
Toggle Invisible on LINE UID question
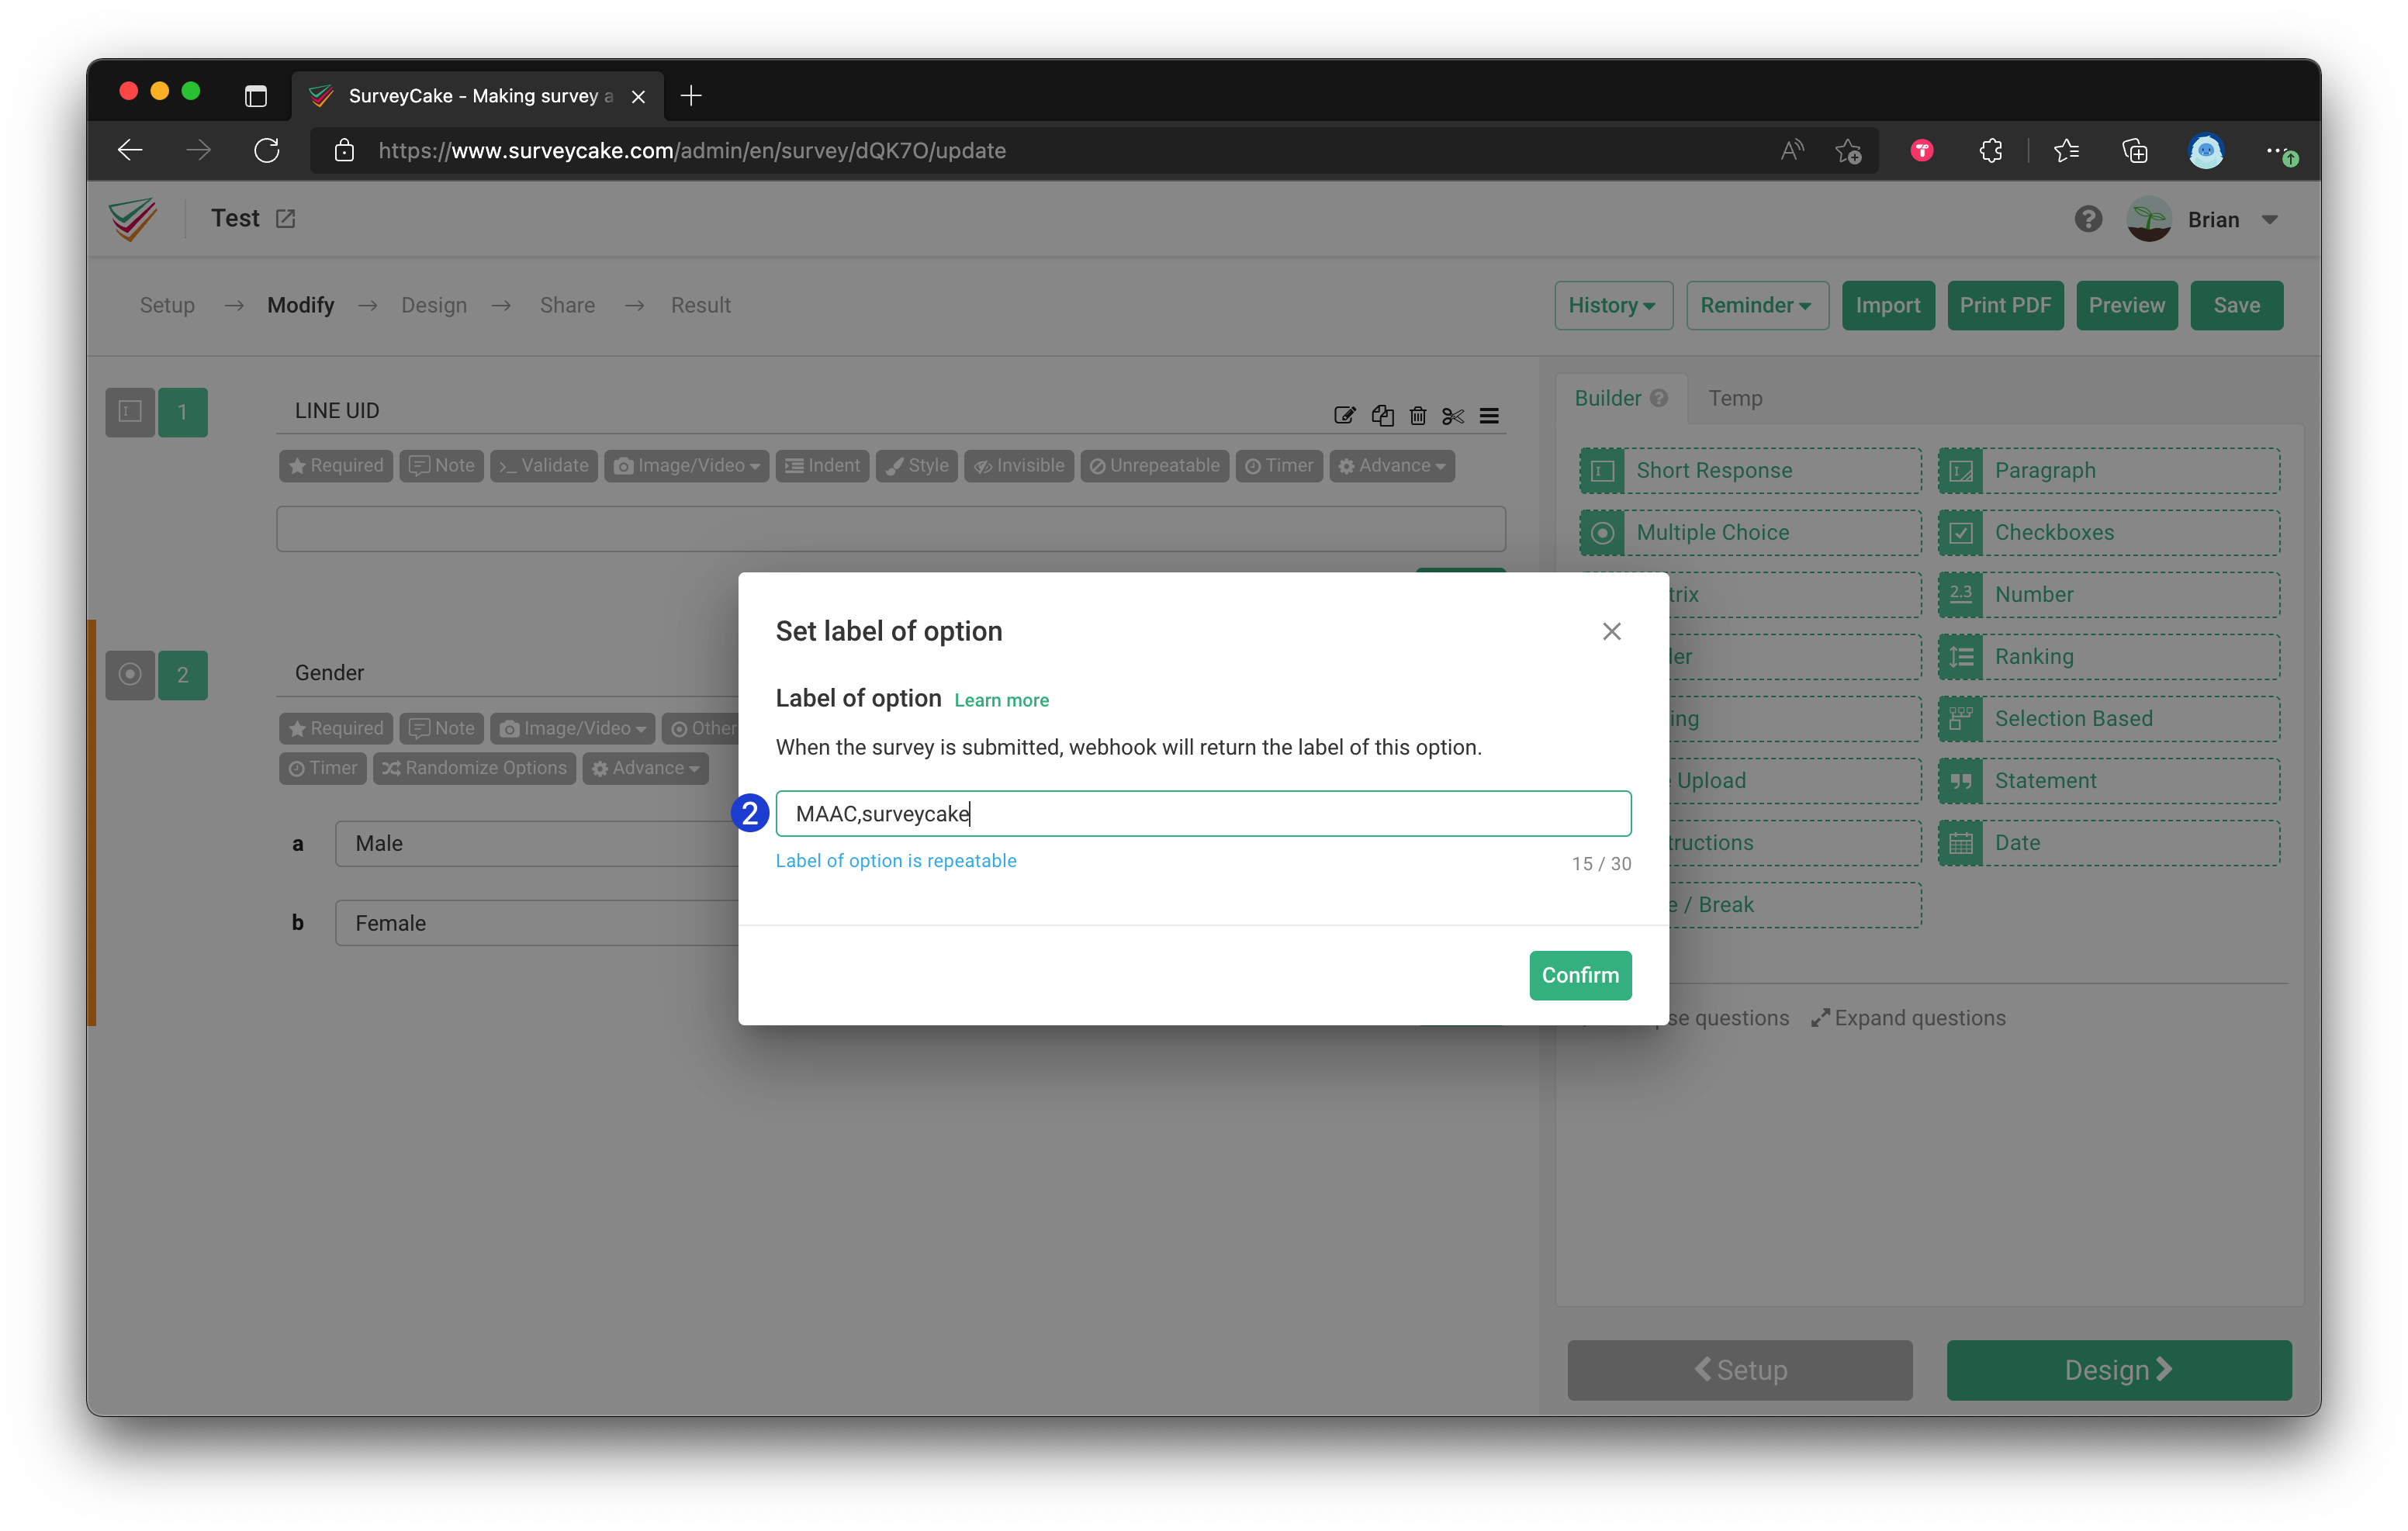[1019, 466]
